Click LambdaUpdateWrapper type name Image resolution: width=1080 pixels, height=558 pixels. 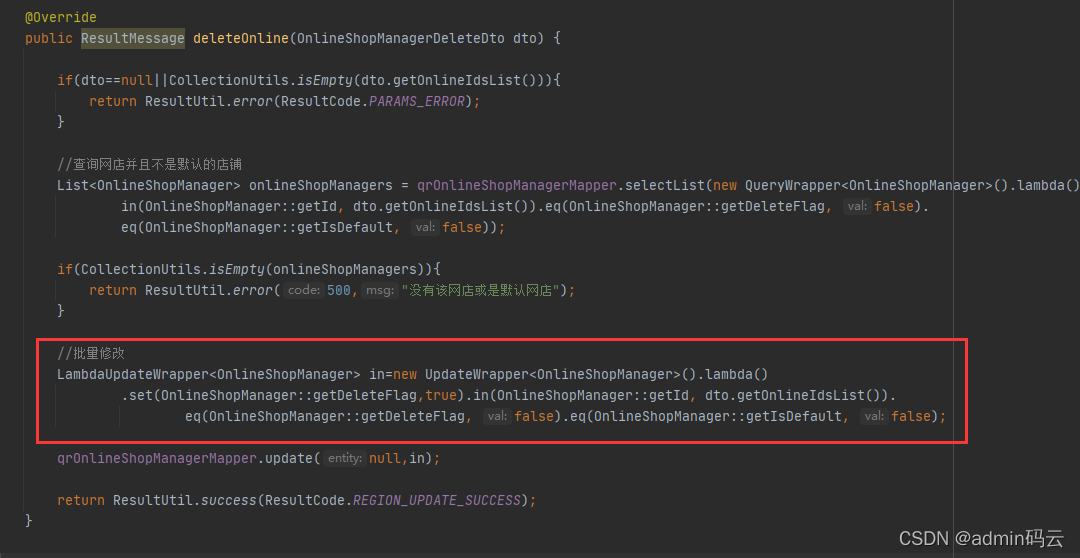[132, 375]
